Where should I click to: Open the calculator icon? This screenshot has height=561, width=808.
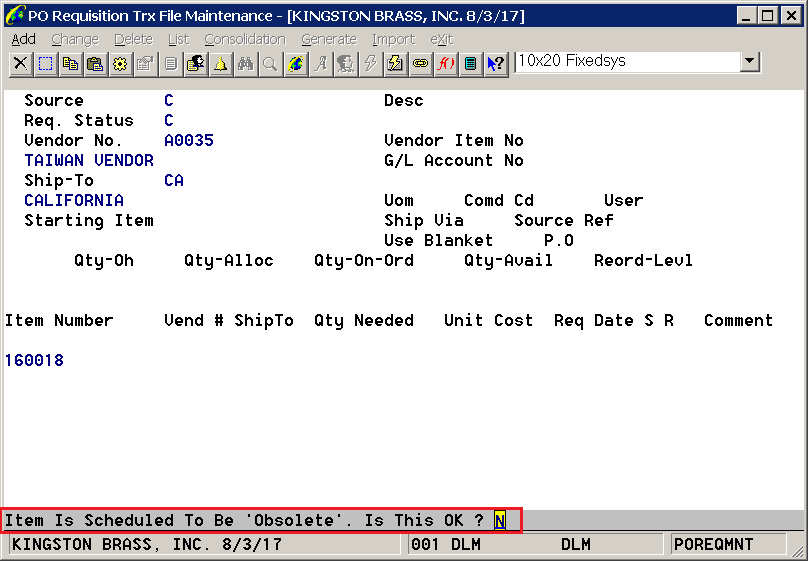tap(470, 64)
